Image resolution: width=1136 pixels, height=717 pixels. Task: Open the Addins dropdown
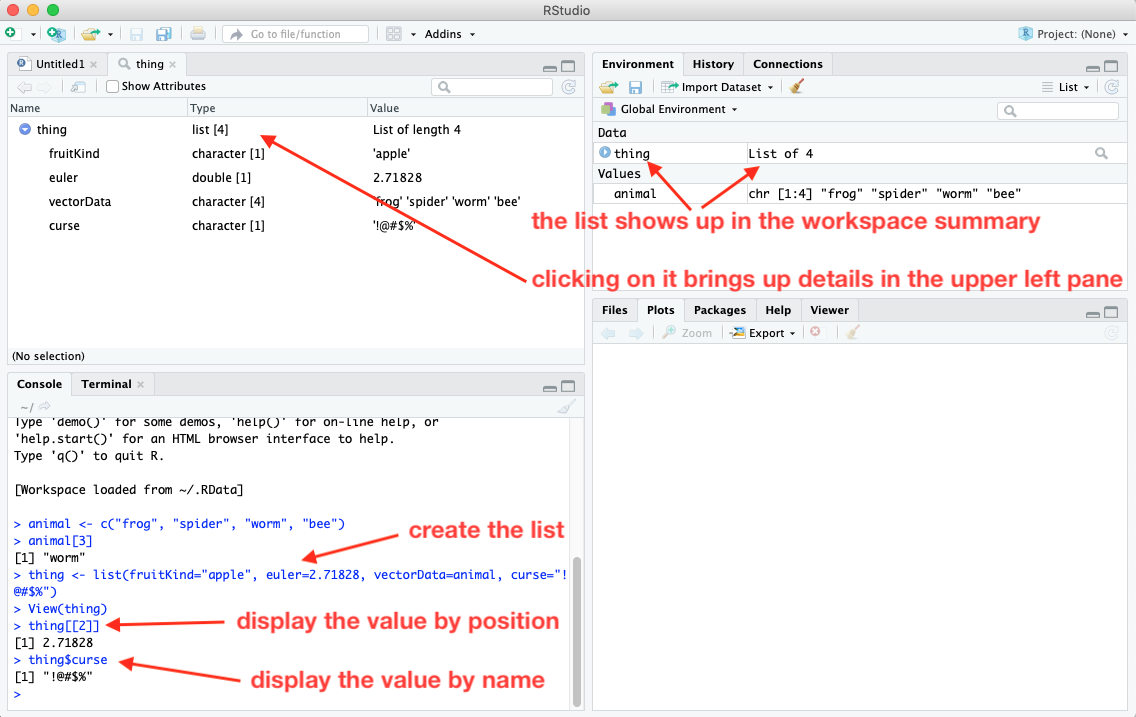point(444,33)
